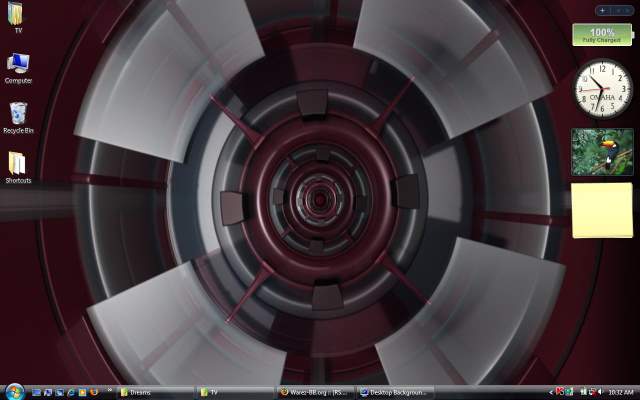This screenshot has width=640, height=400.
Task: Open the Recycle Bin
Action: pos(18,118)
